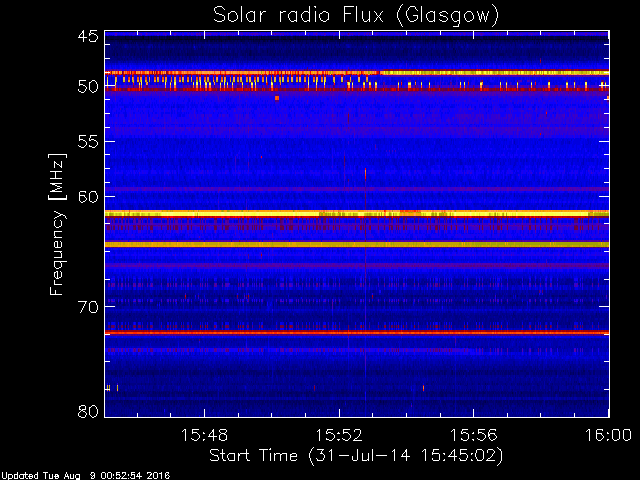Select the 15:48 time tick label

204,435
